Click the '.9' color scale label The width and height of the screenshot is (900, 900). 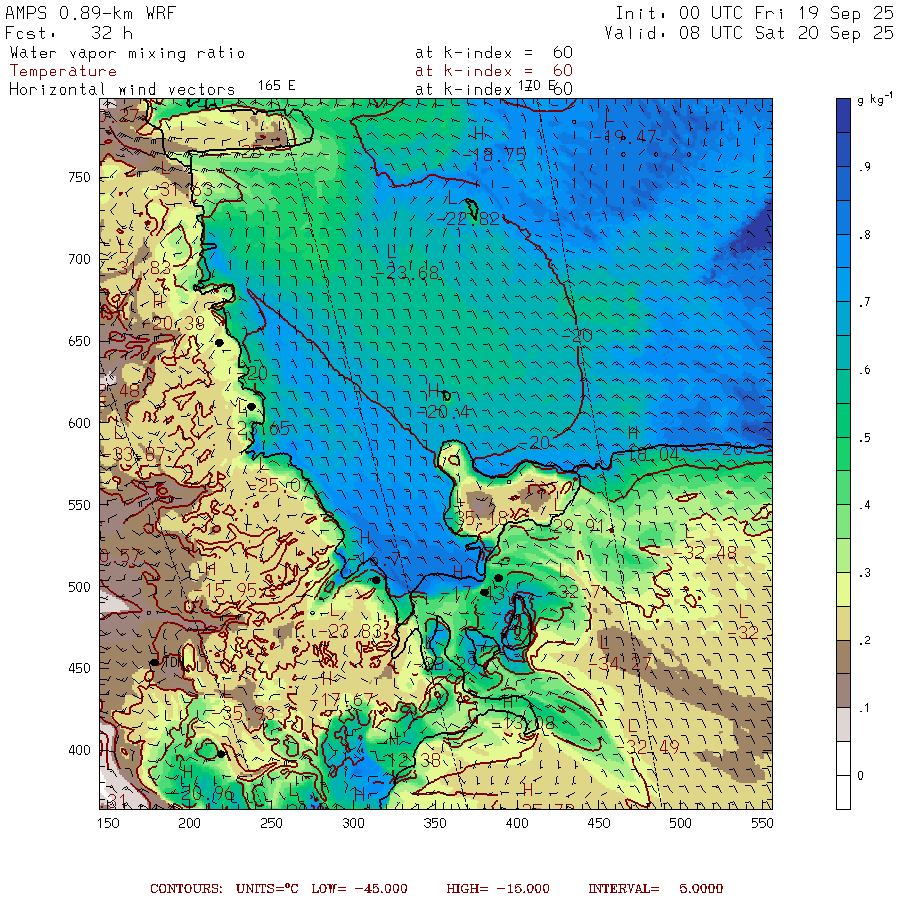tap(864, 167)
